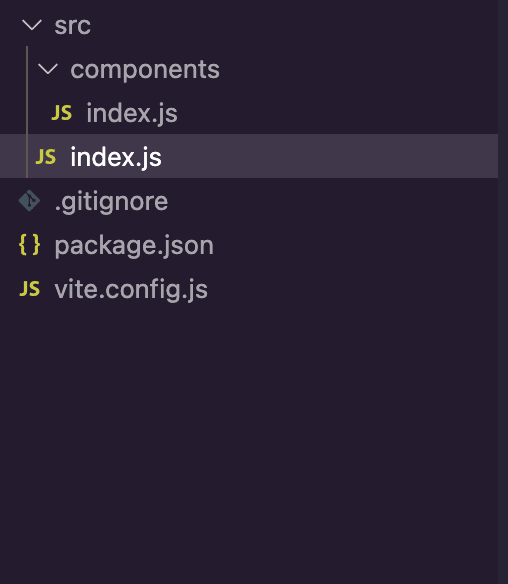This screenshot has height=584, width=508.
Task: Click blank row space right of components
Action: [359, 70]
